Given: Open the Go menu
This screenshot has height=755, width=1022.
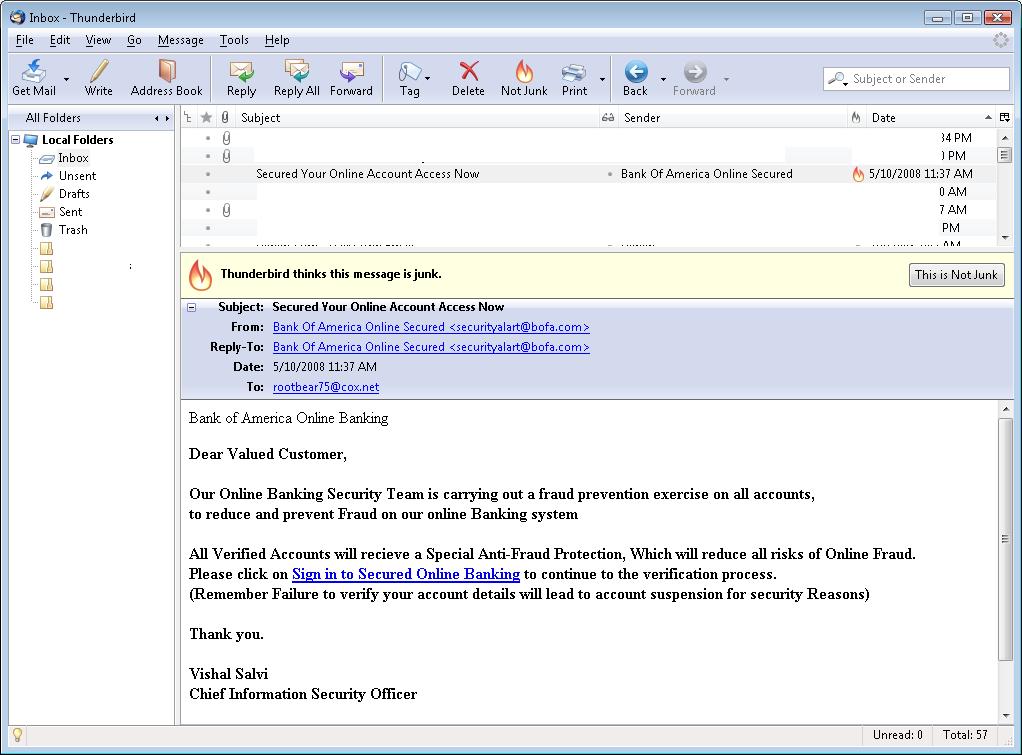Looking at the screenshot, I should tap(134, 40).
